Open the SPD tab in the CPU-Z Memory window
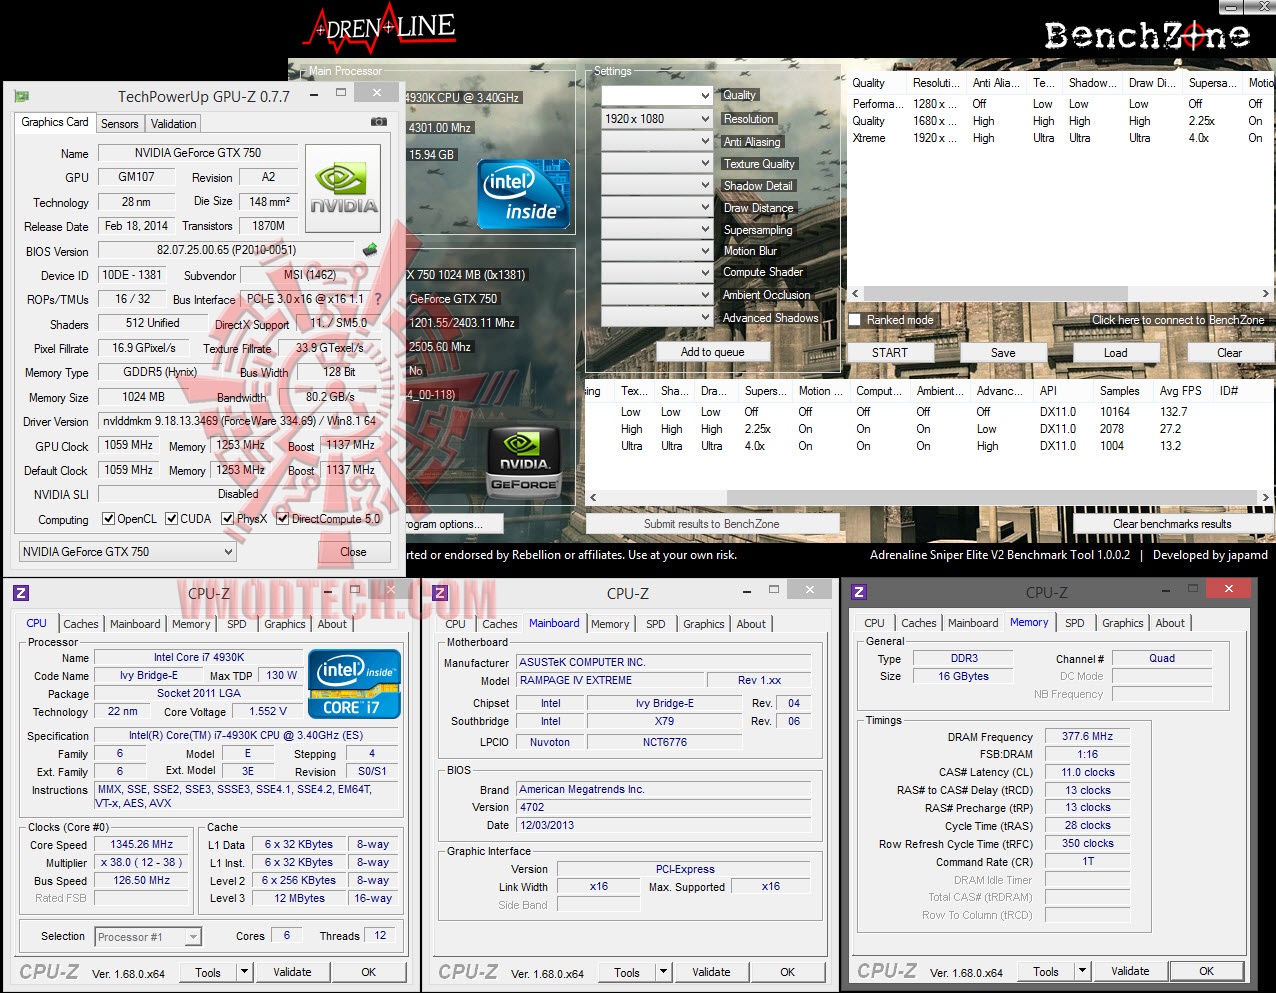The height and width of the screenshot is (993, 1276). (1075, 623)
